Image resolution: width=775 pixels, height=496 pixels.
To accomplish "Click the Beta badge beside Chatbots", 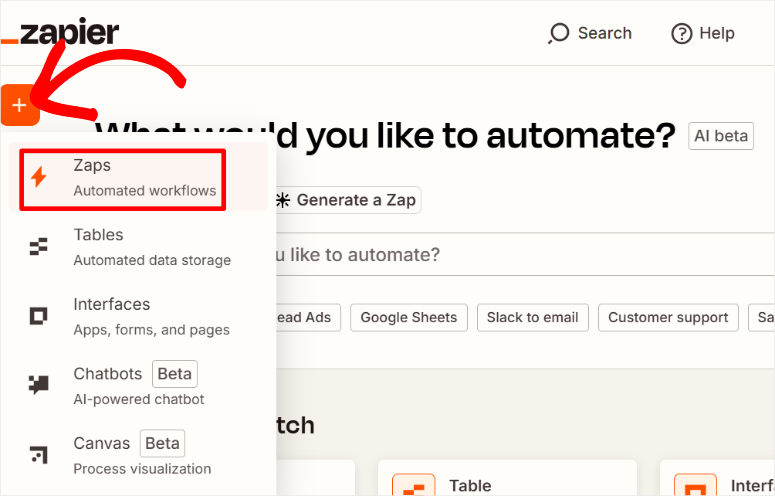I will coord(174,374).
